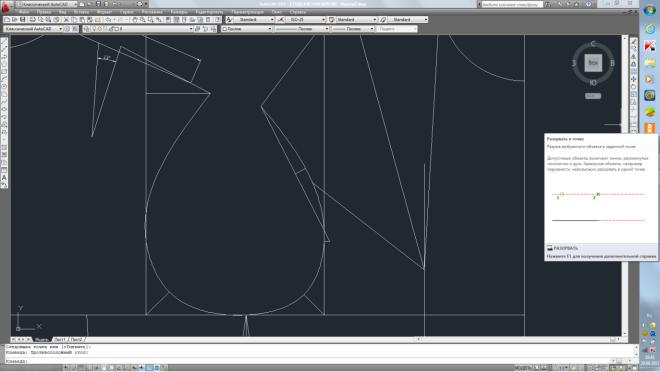Viewport: 660px width, 372px height.
Task: Open Internet Explorer from the taskbar
Action: click(649, 29)
